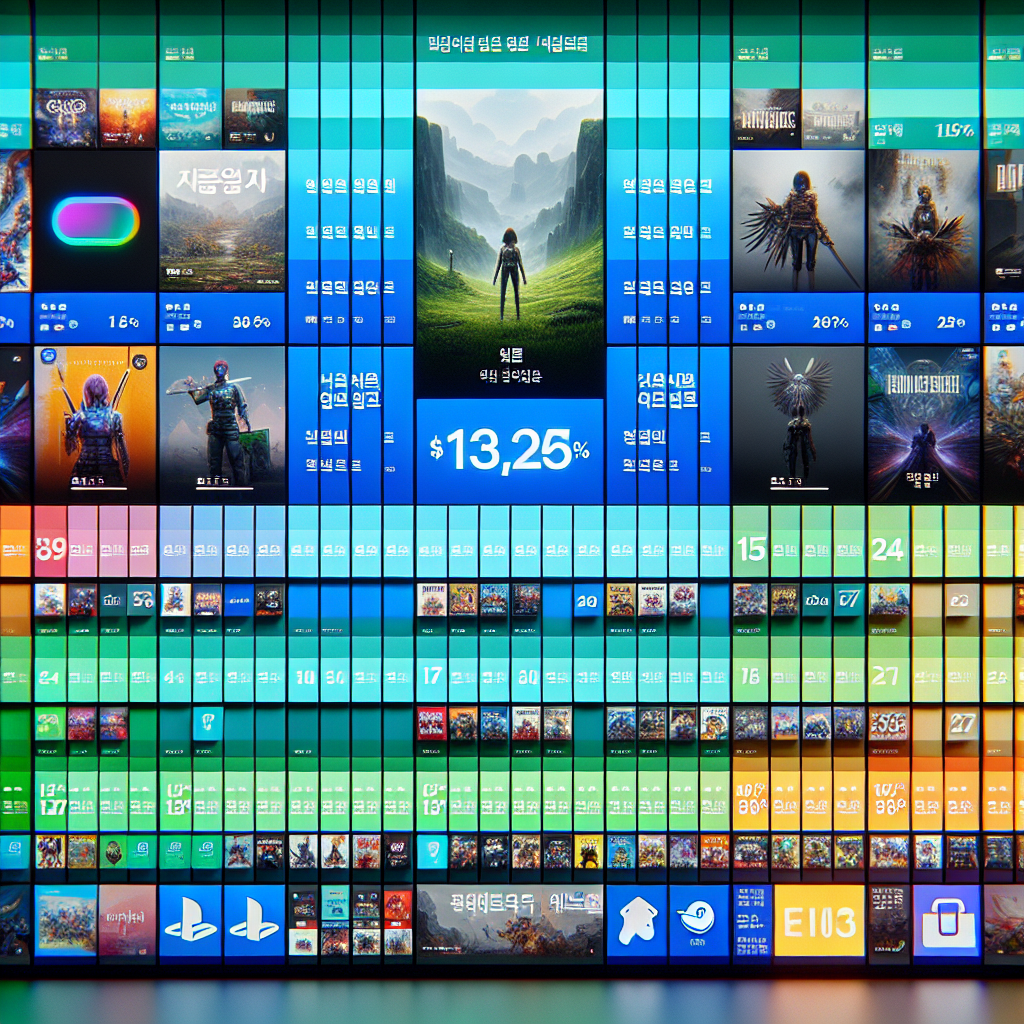This screenshot has width=1024, height=1024.
Task: Select the beige embossed 20 tile
Action: coord(961,600)
